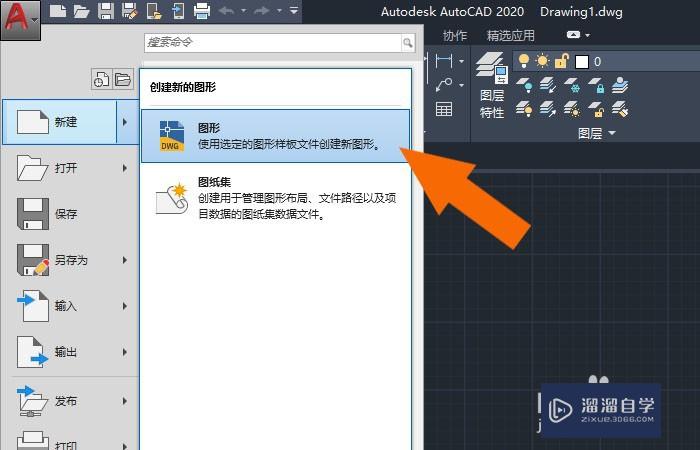Screen dimensions: 700x450
Task: Choose 图形 to create a new drawing
Action: (x=275, y=136)
